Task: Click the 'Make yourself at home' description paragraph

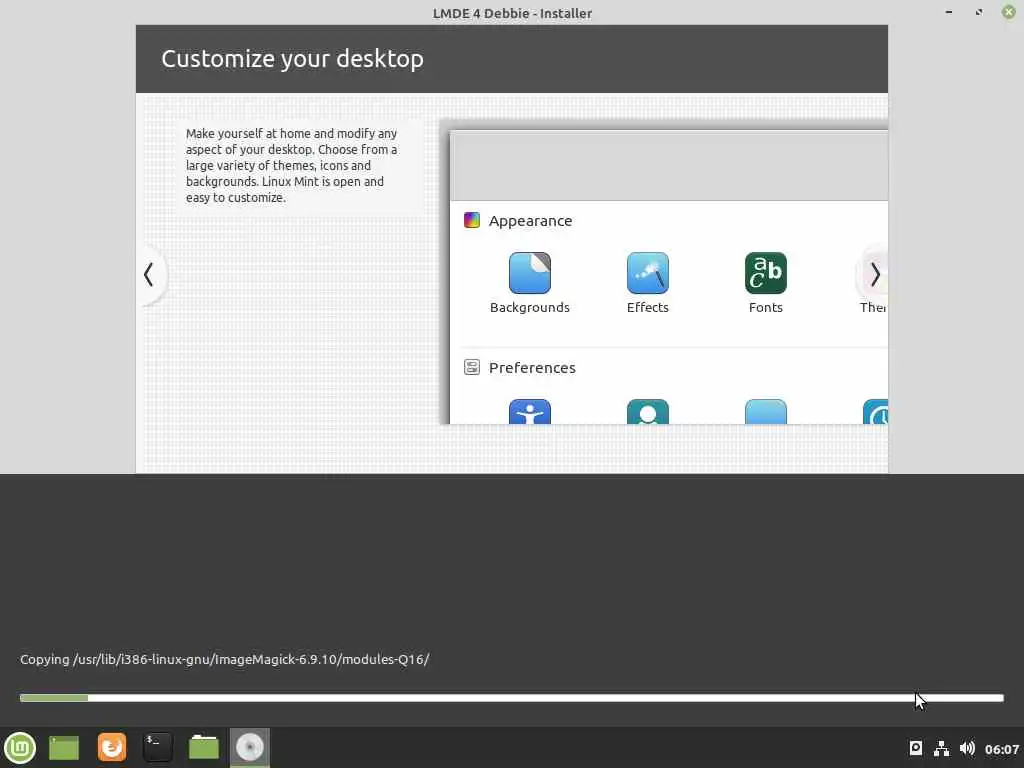Action: [291, 165]
